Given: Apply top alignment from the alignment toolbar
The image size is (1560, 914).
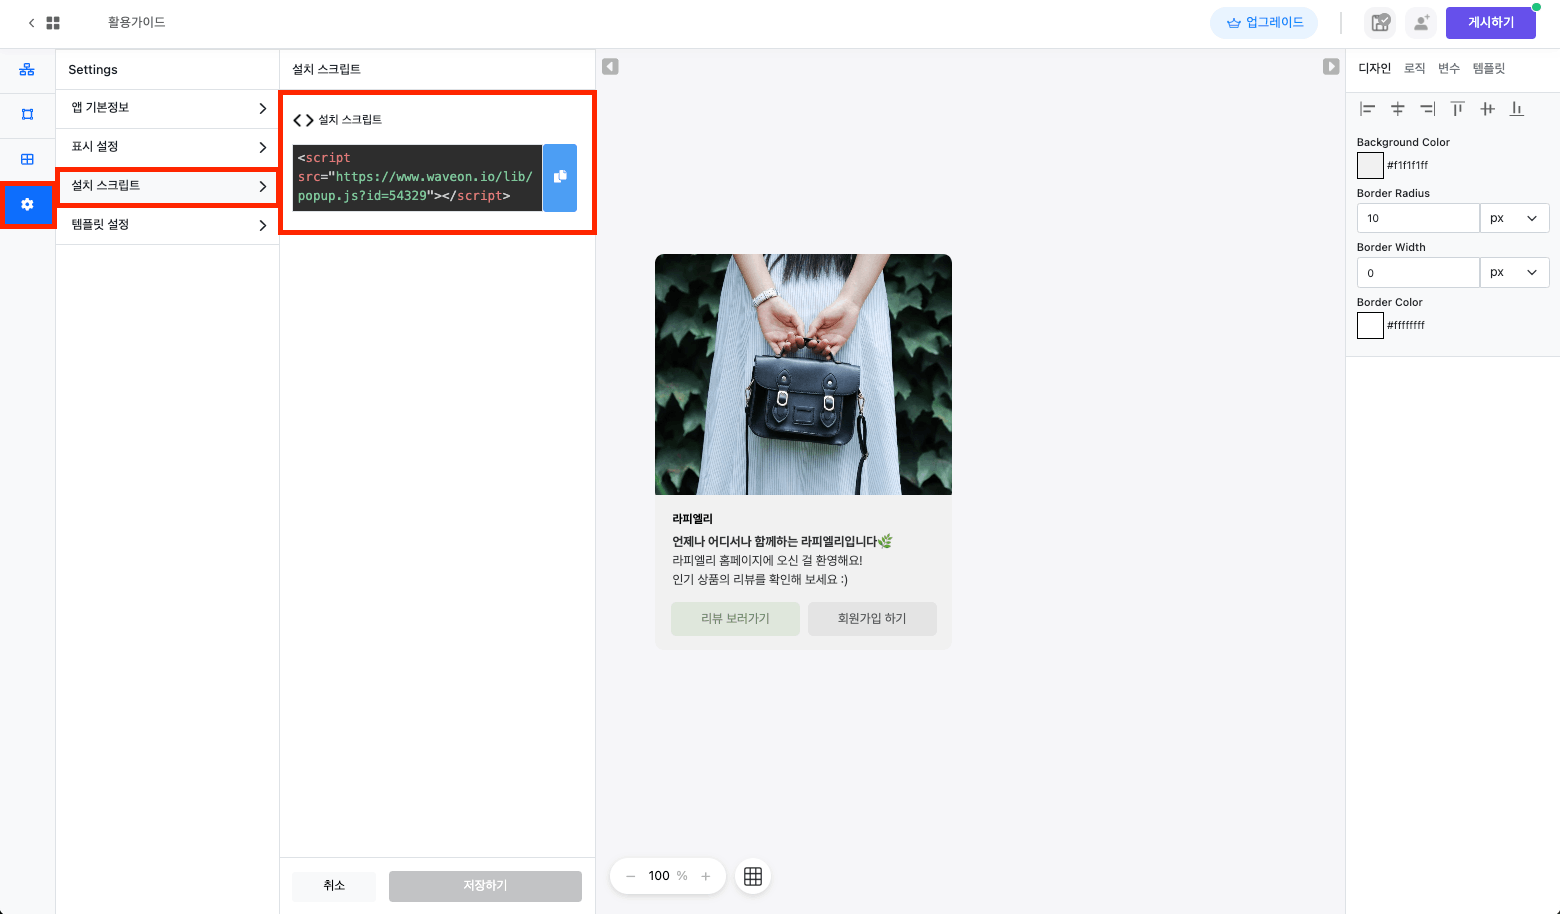Looking at the screenshot, I should [x=1457, y=108].
